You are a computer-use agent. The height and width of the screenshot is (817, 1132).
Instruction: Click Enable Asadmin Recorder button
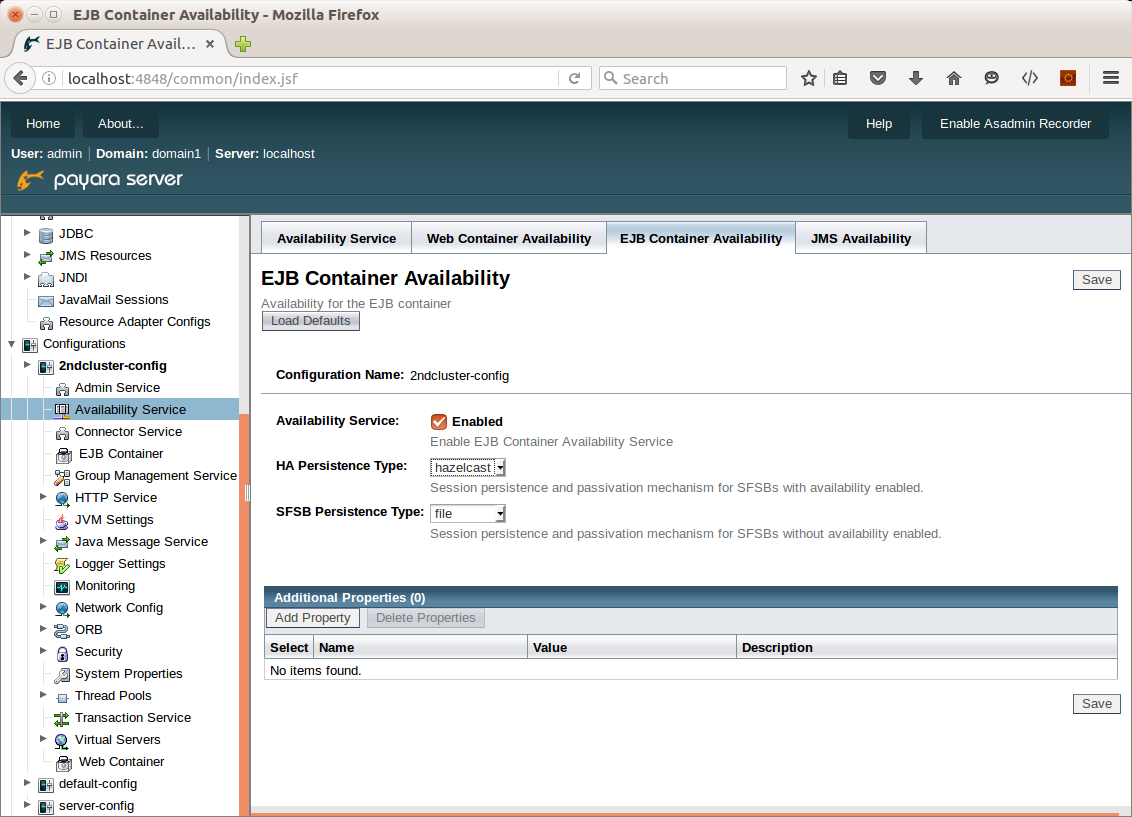1015,124
